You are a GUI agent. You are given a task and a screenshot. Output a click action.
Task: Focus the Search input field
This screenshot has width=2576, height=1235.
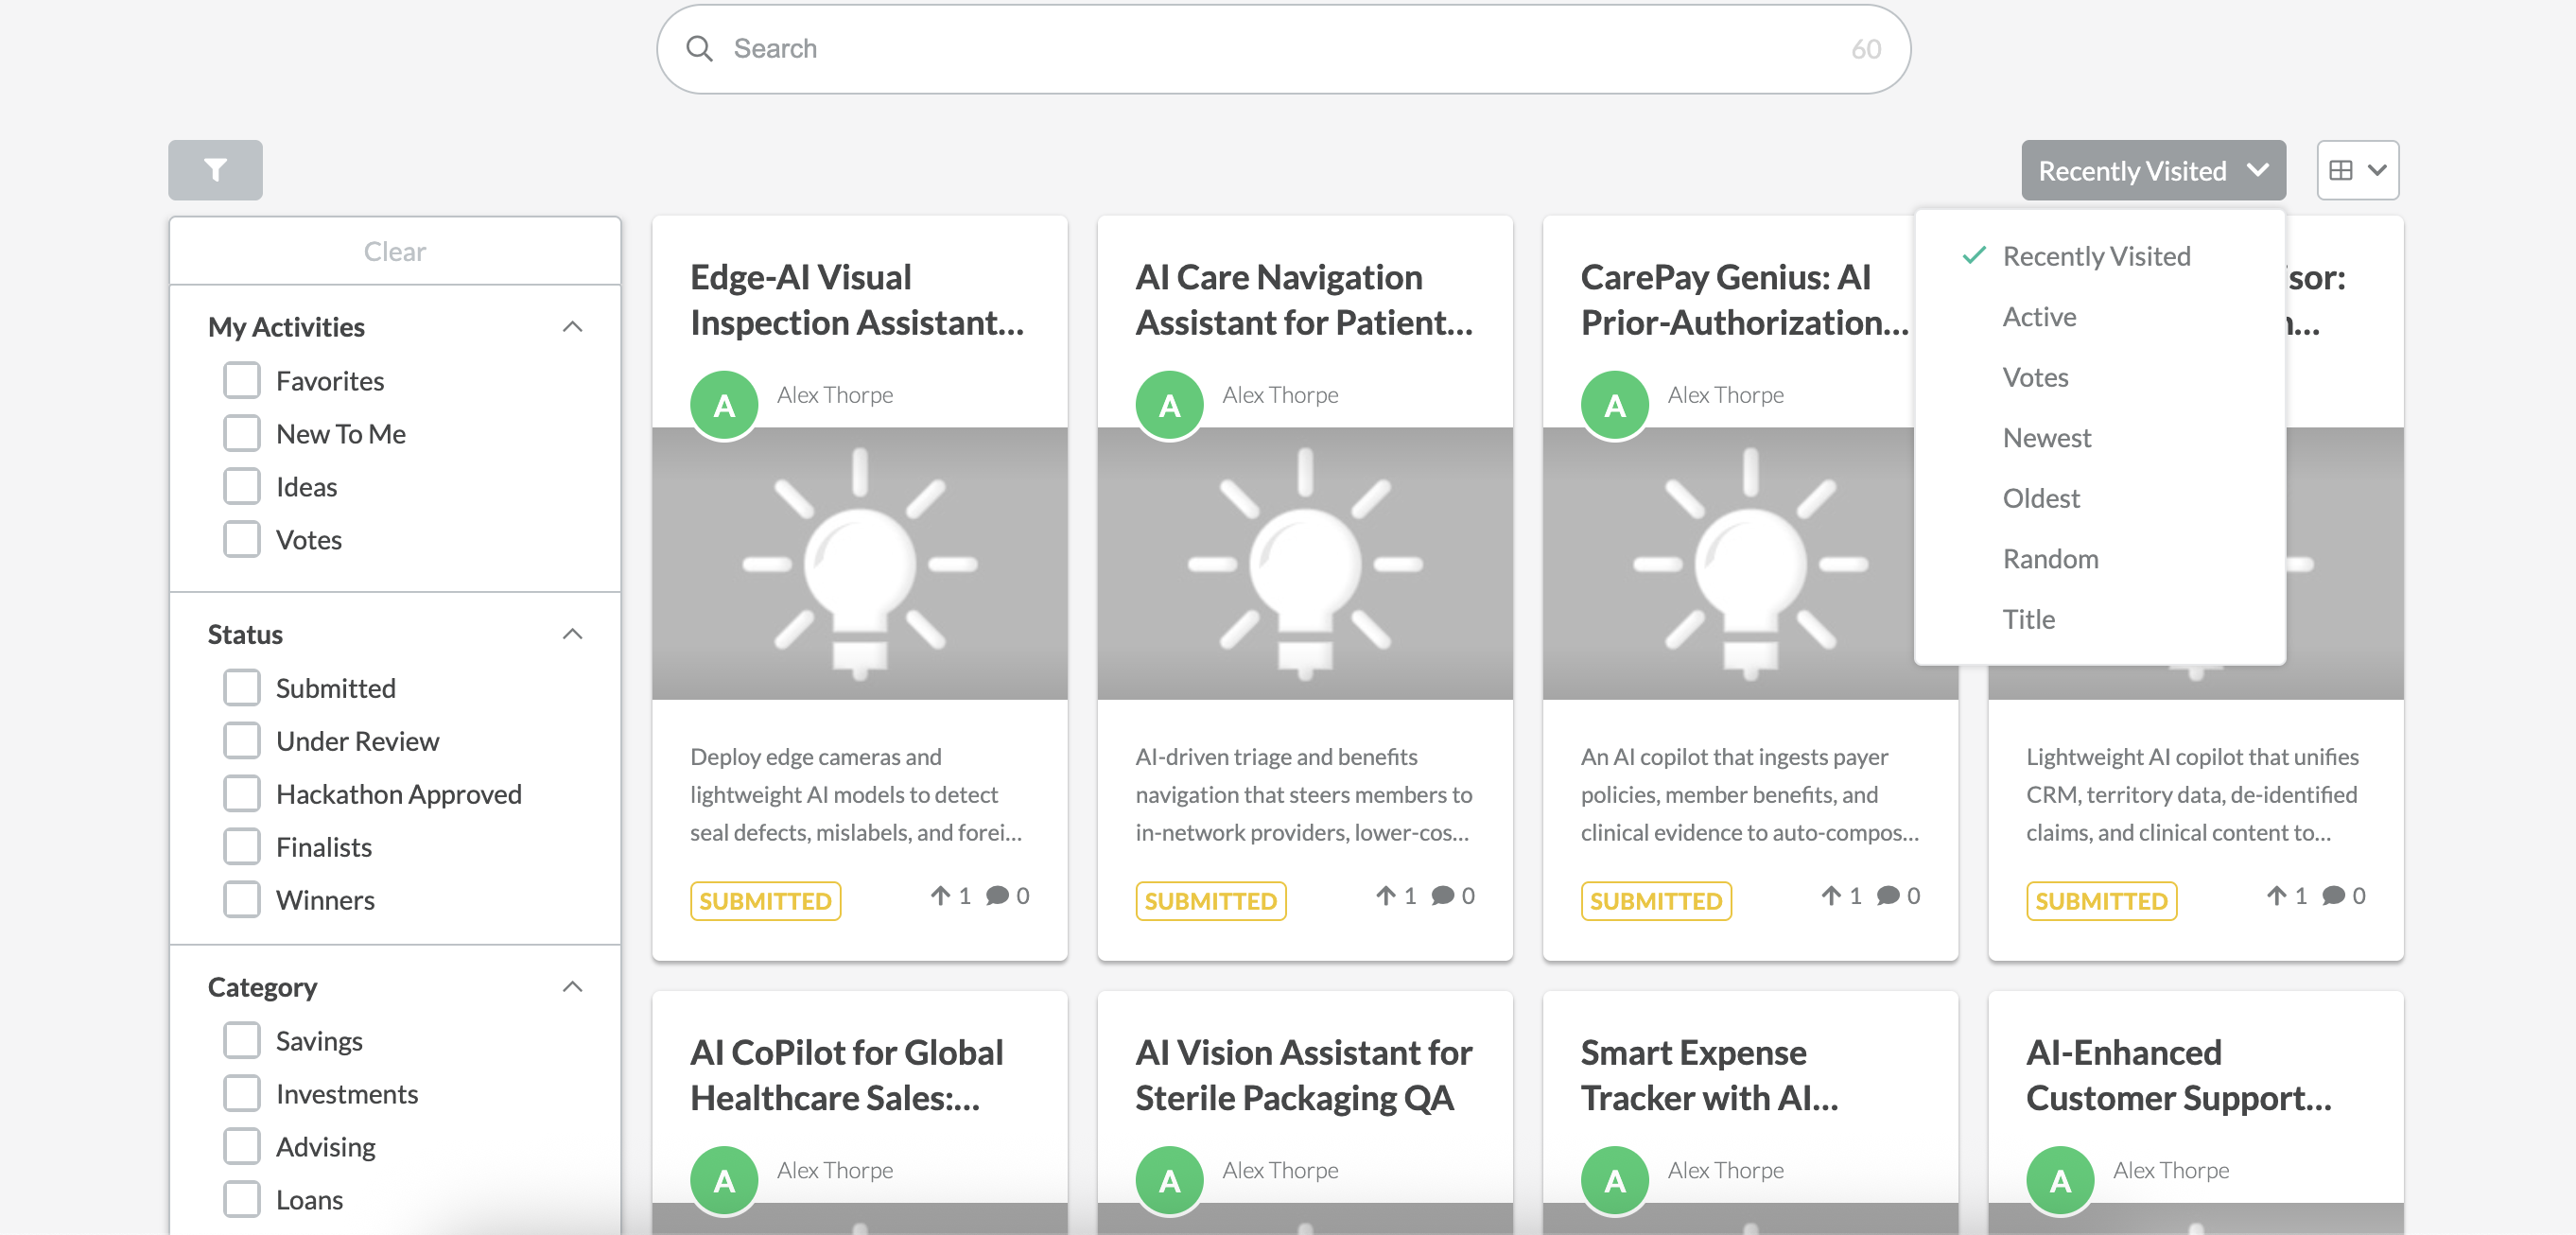point(1283,49)
